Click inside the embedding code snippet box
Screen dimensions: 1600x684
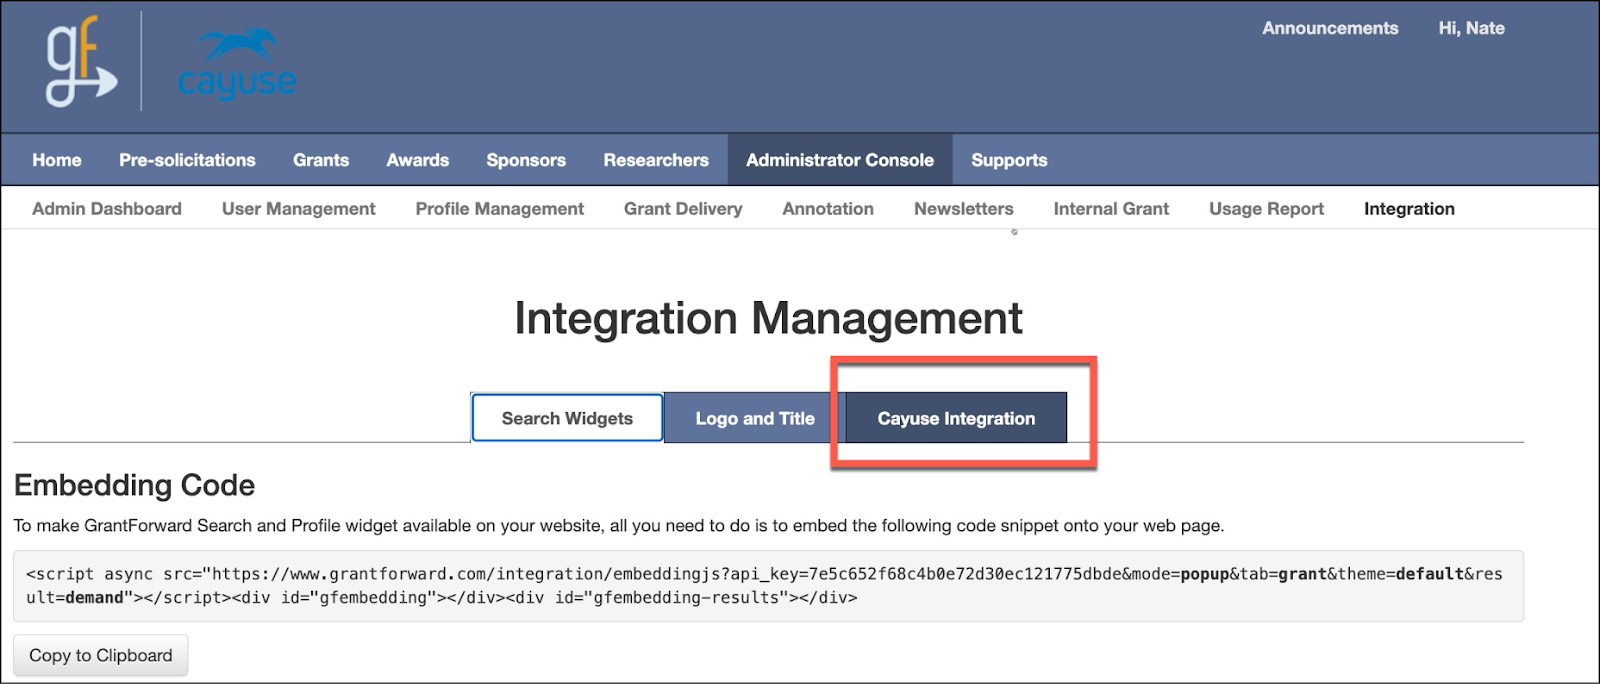coord(768,586)
